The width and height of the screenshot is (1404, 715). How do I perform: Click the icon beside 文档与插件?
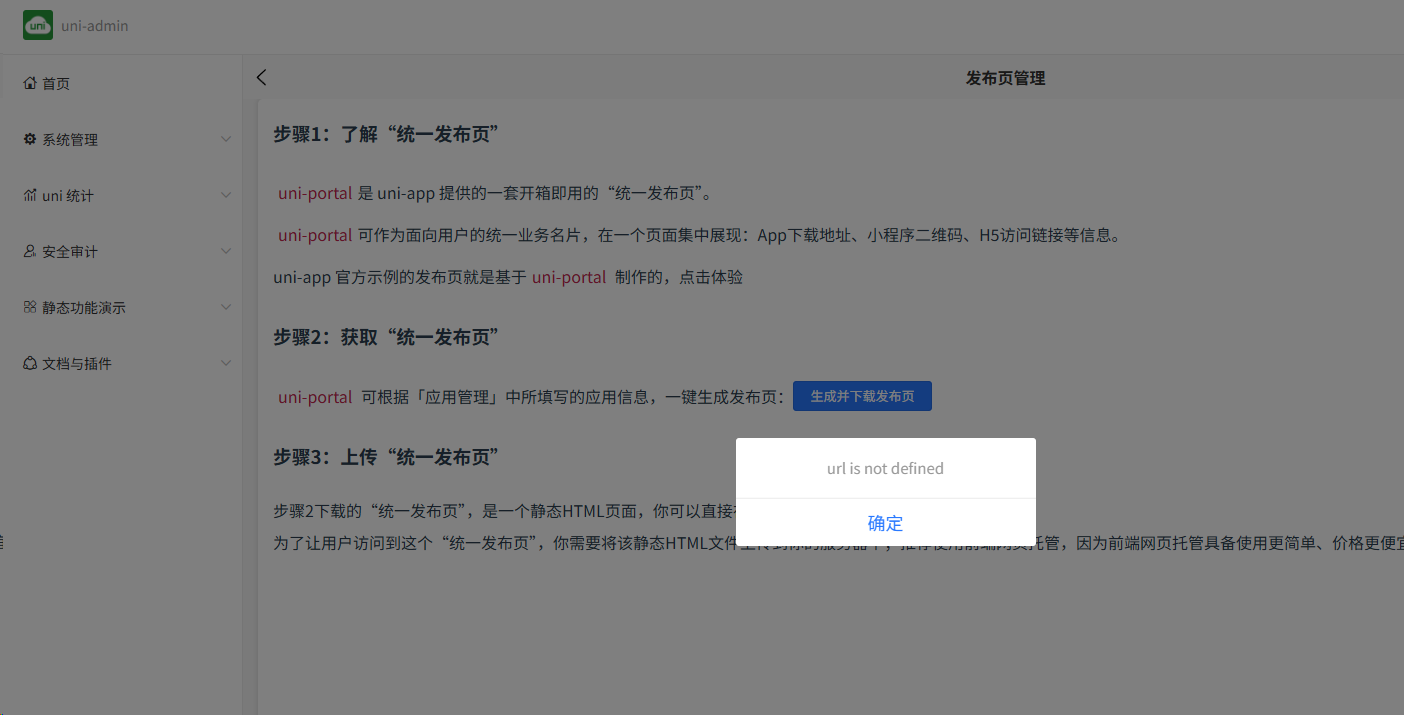coord(30,363)
